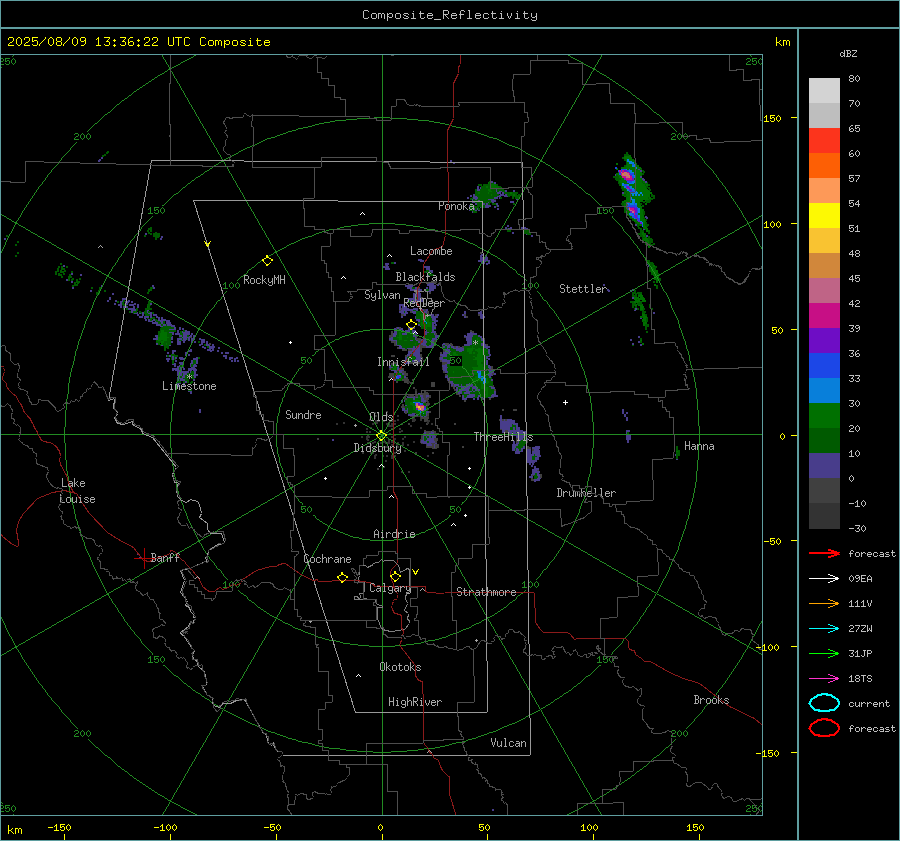
Task: Click the magenta 18TS arrow legend icon
Action: coord(824,679)
